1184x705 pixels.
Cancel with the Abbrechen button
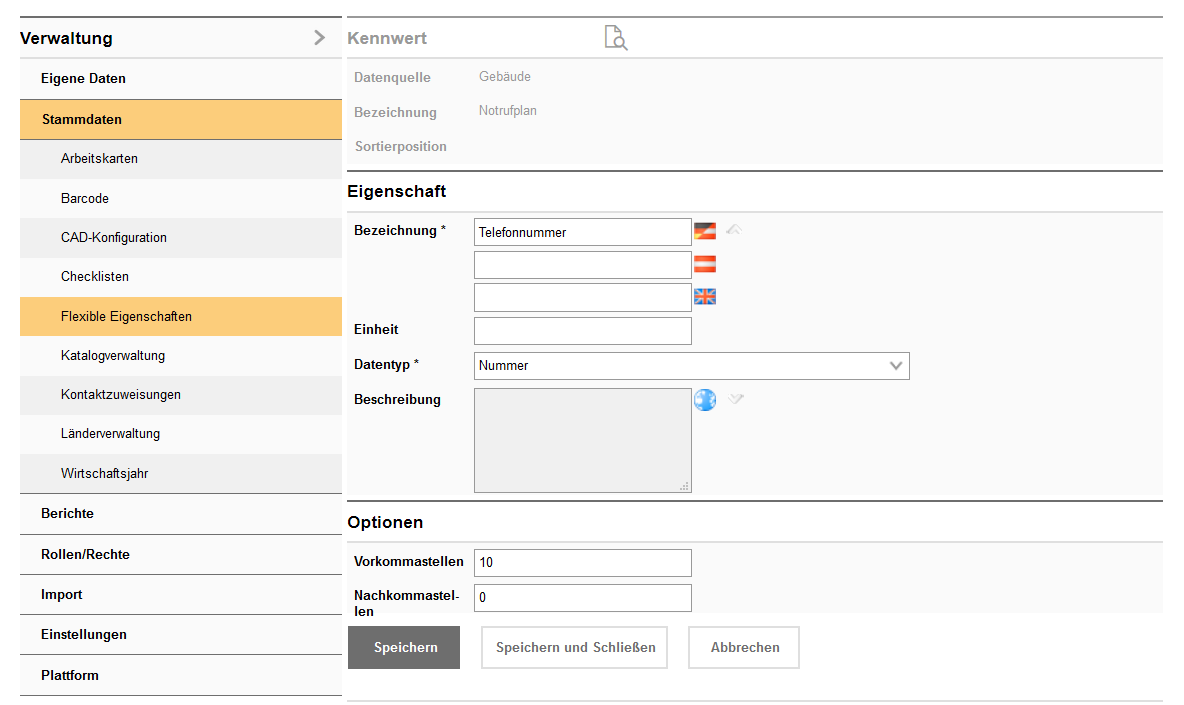pos(744,647)
